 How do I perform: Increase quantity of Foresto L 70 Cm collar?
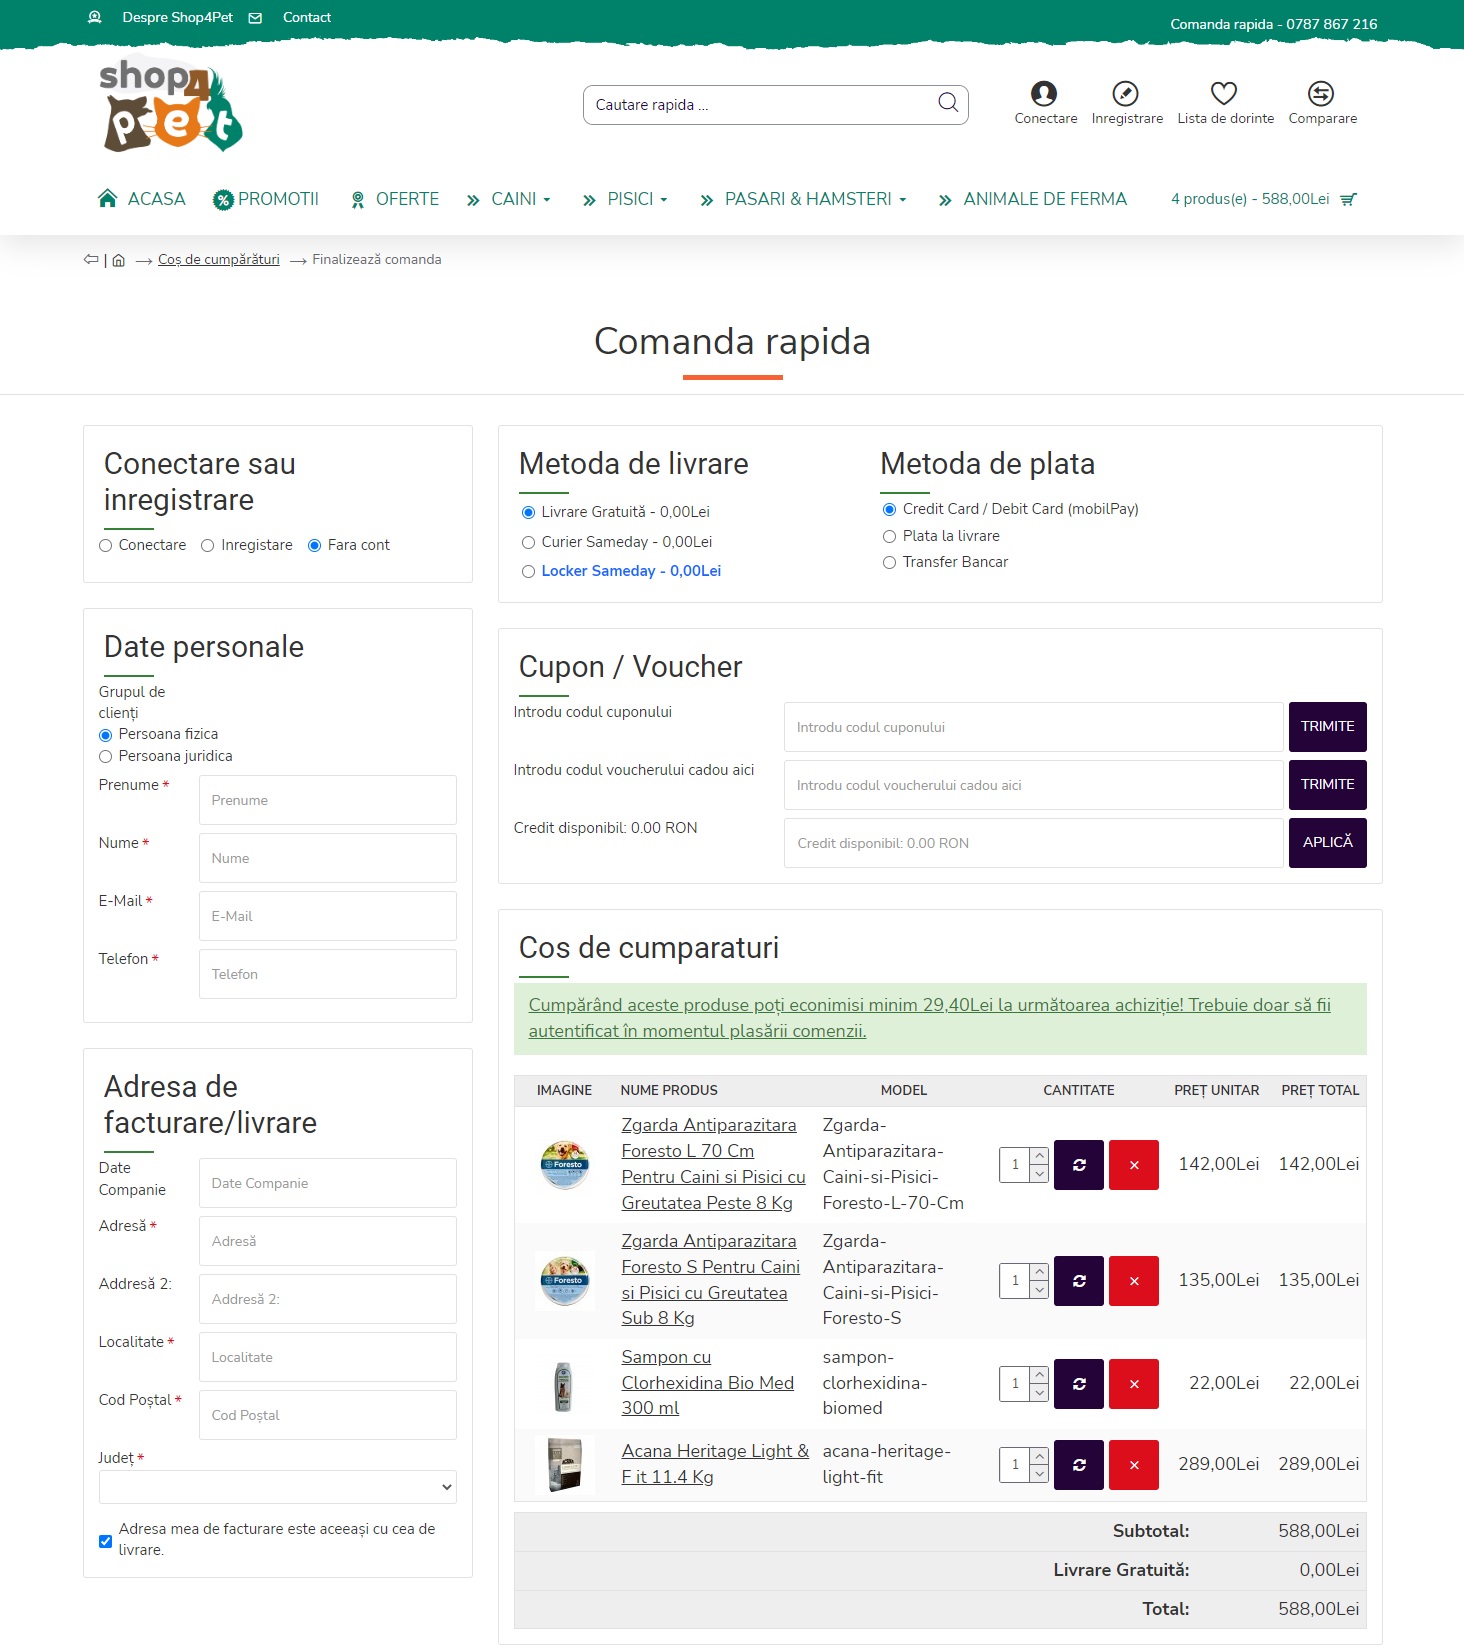tap(1040, 1157)
